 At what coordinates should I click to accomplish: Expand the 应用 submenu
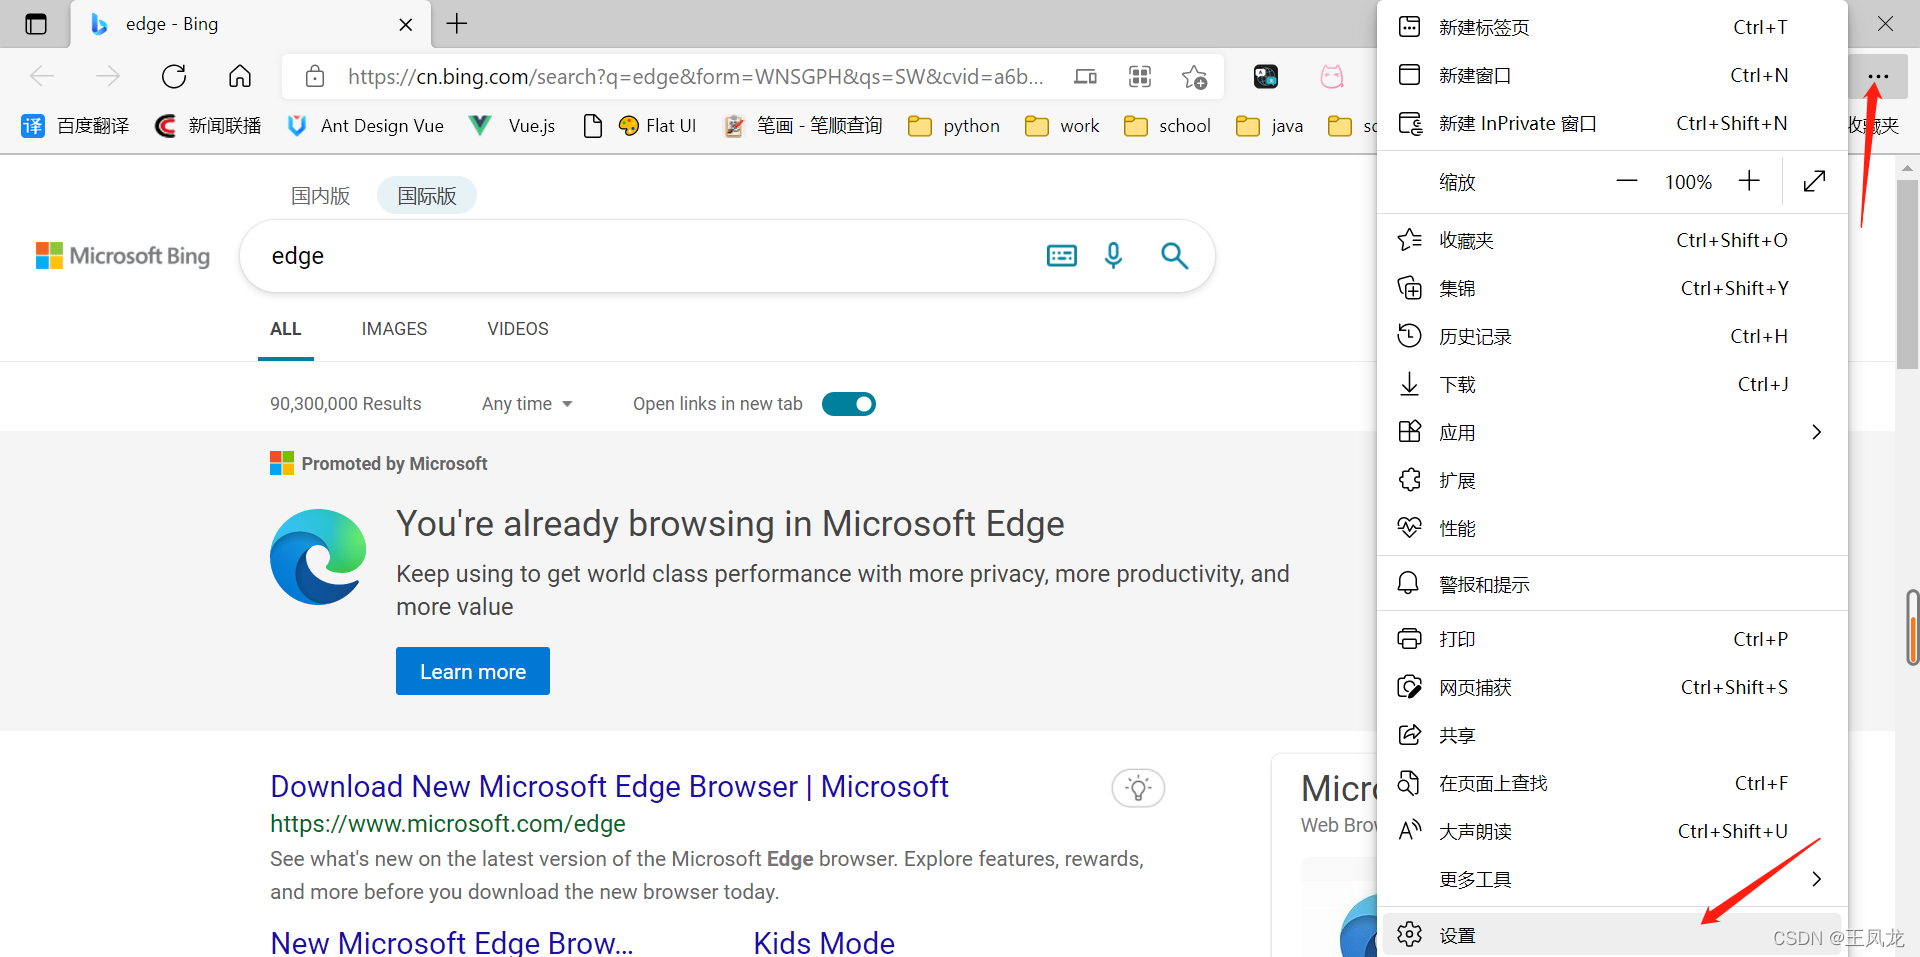1612,432
